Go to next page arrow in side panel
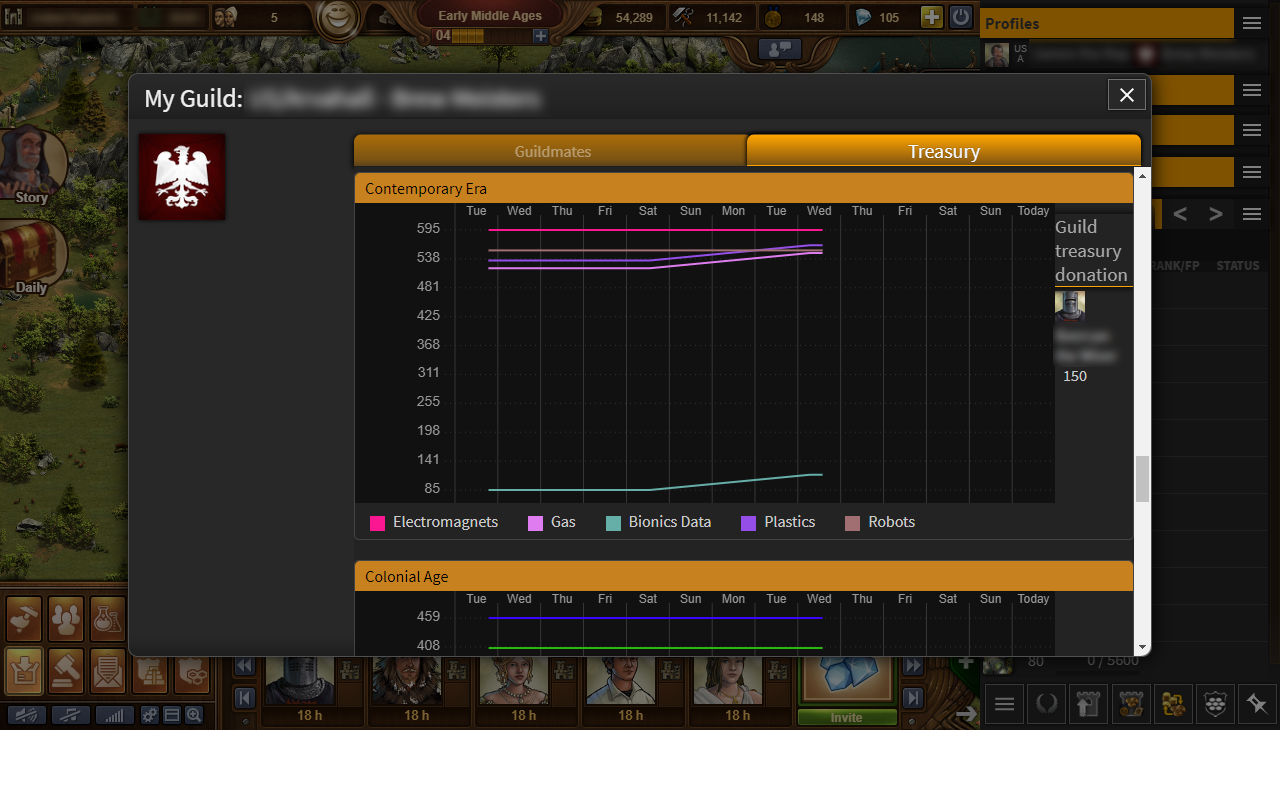The height and width of the screenshot is (800, 1280). 1216,213
